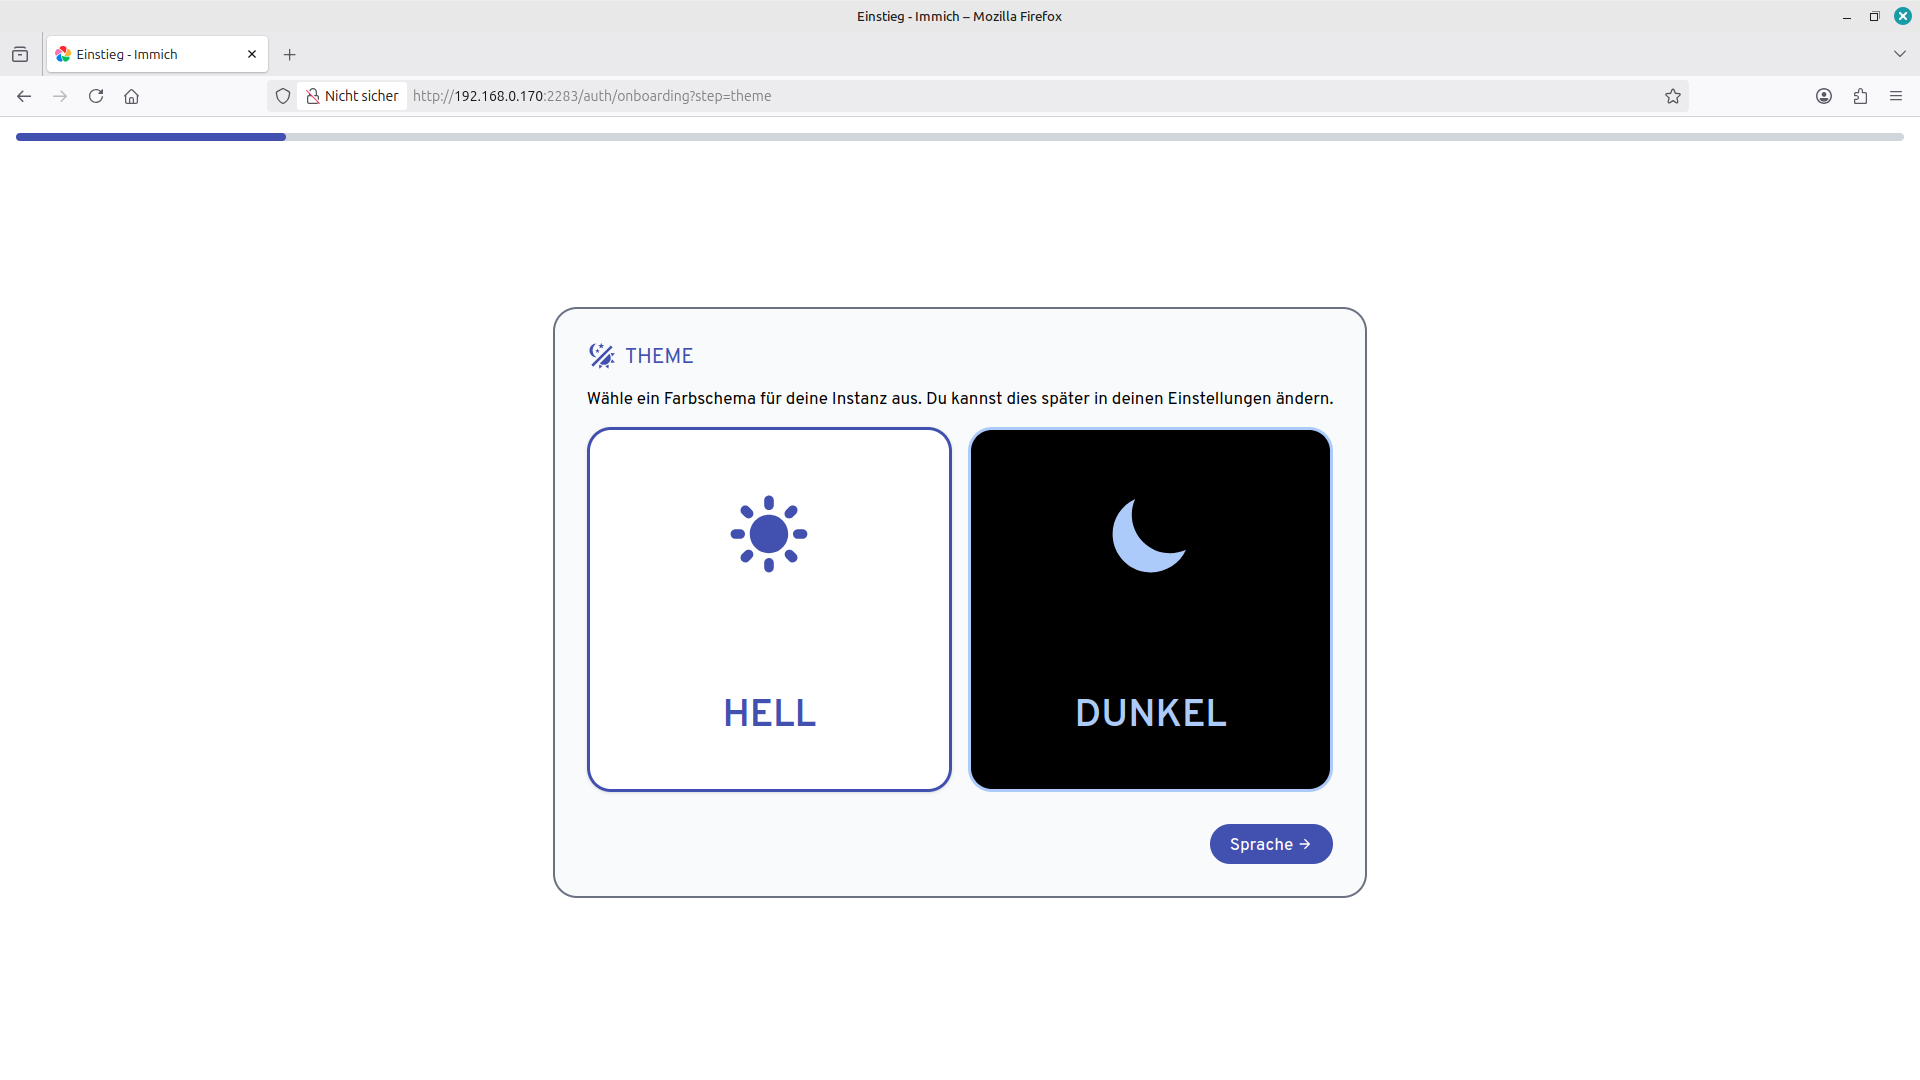Click the Nicht sicher security indicator
1920x1080 pixels.
click(x=352, y=96)
